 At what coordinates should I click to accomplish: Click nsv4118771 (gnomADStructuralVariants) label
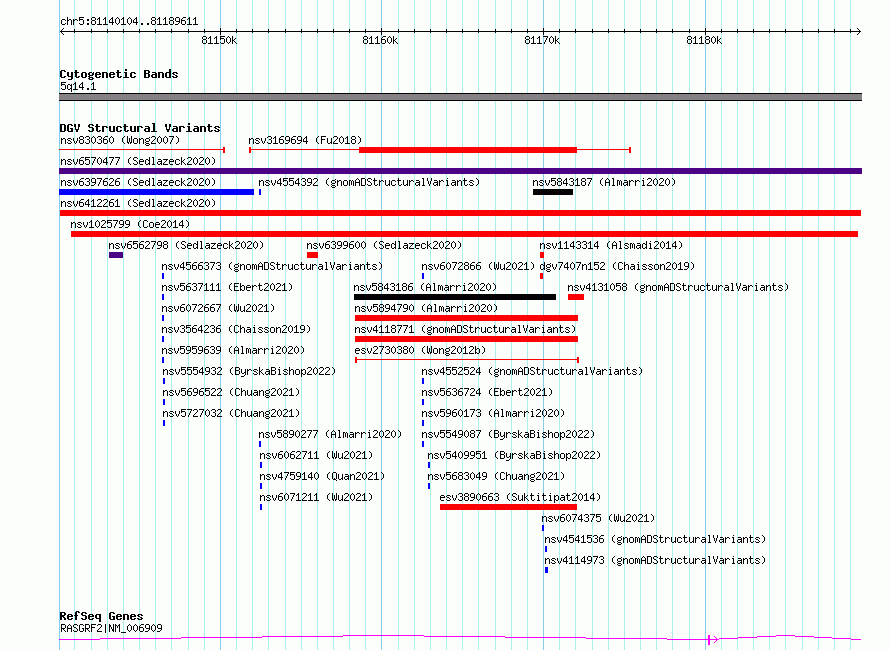pyautogui.click(x=465, y=329)
